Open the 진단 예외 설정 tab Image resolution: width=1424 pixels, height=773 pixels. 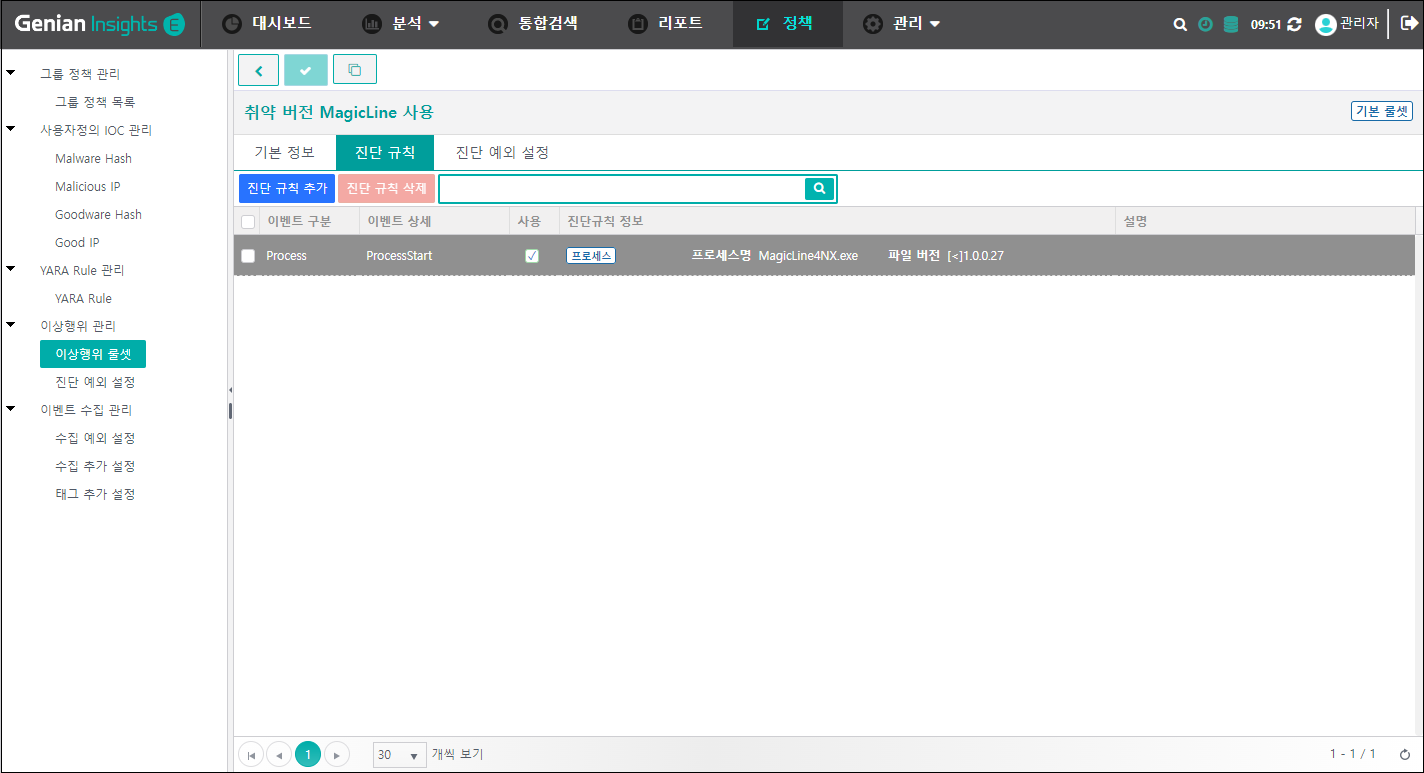(x=502, y=153)
